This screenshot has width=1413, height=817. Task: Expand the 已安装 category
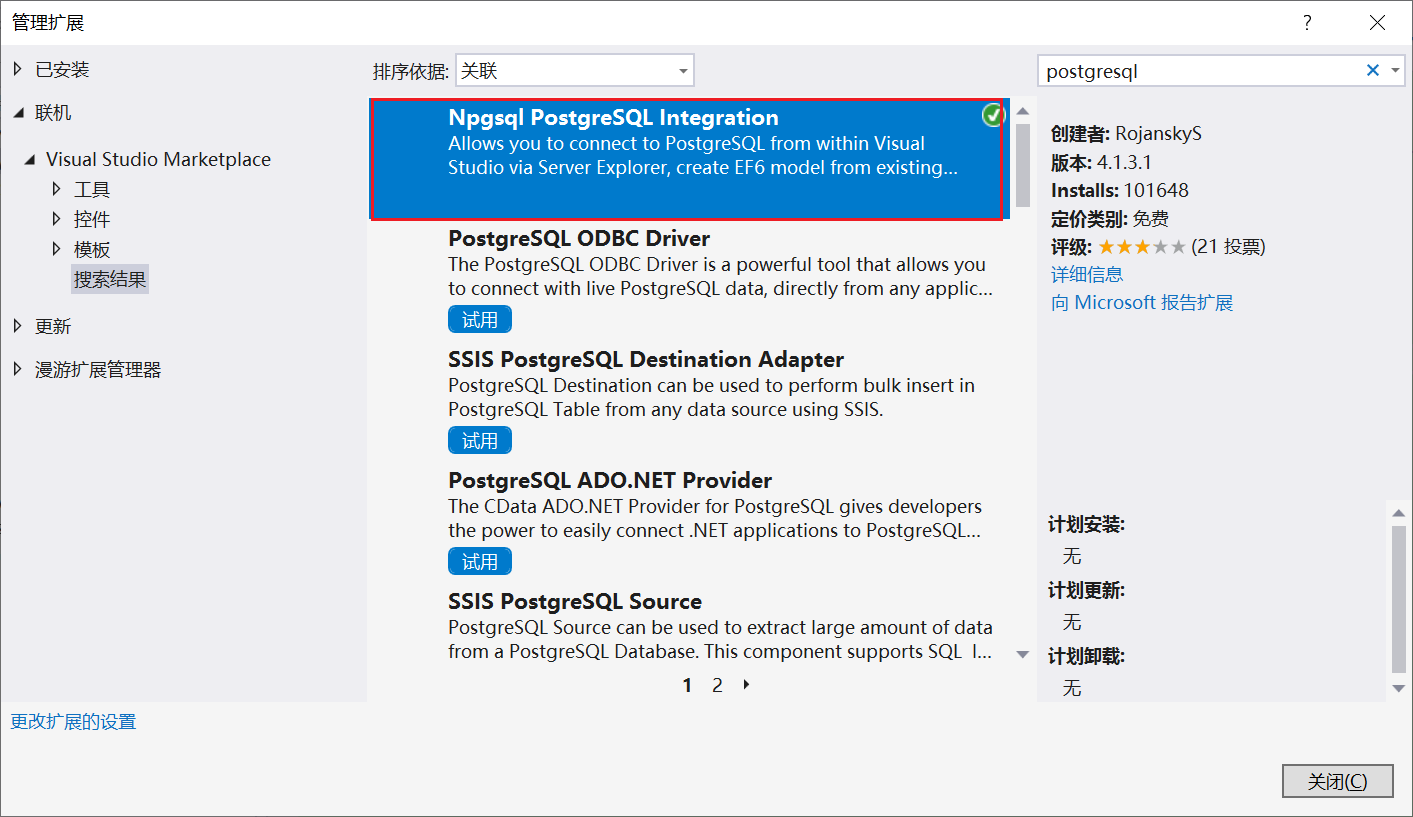click(17, 70)
